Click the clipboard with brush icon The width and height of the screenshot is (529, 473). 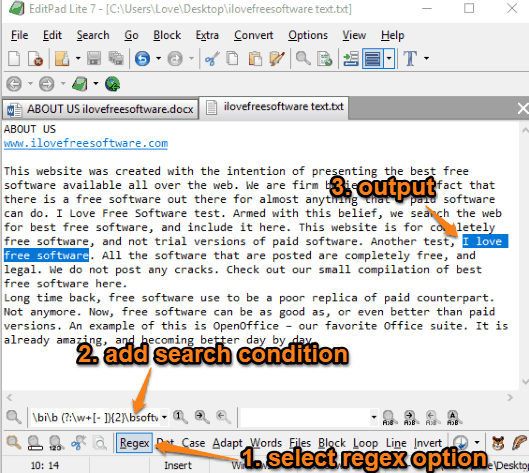click(277, 58)
